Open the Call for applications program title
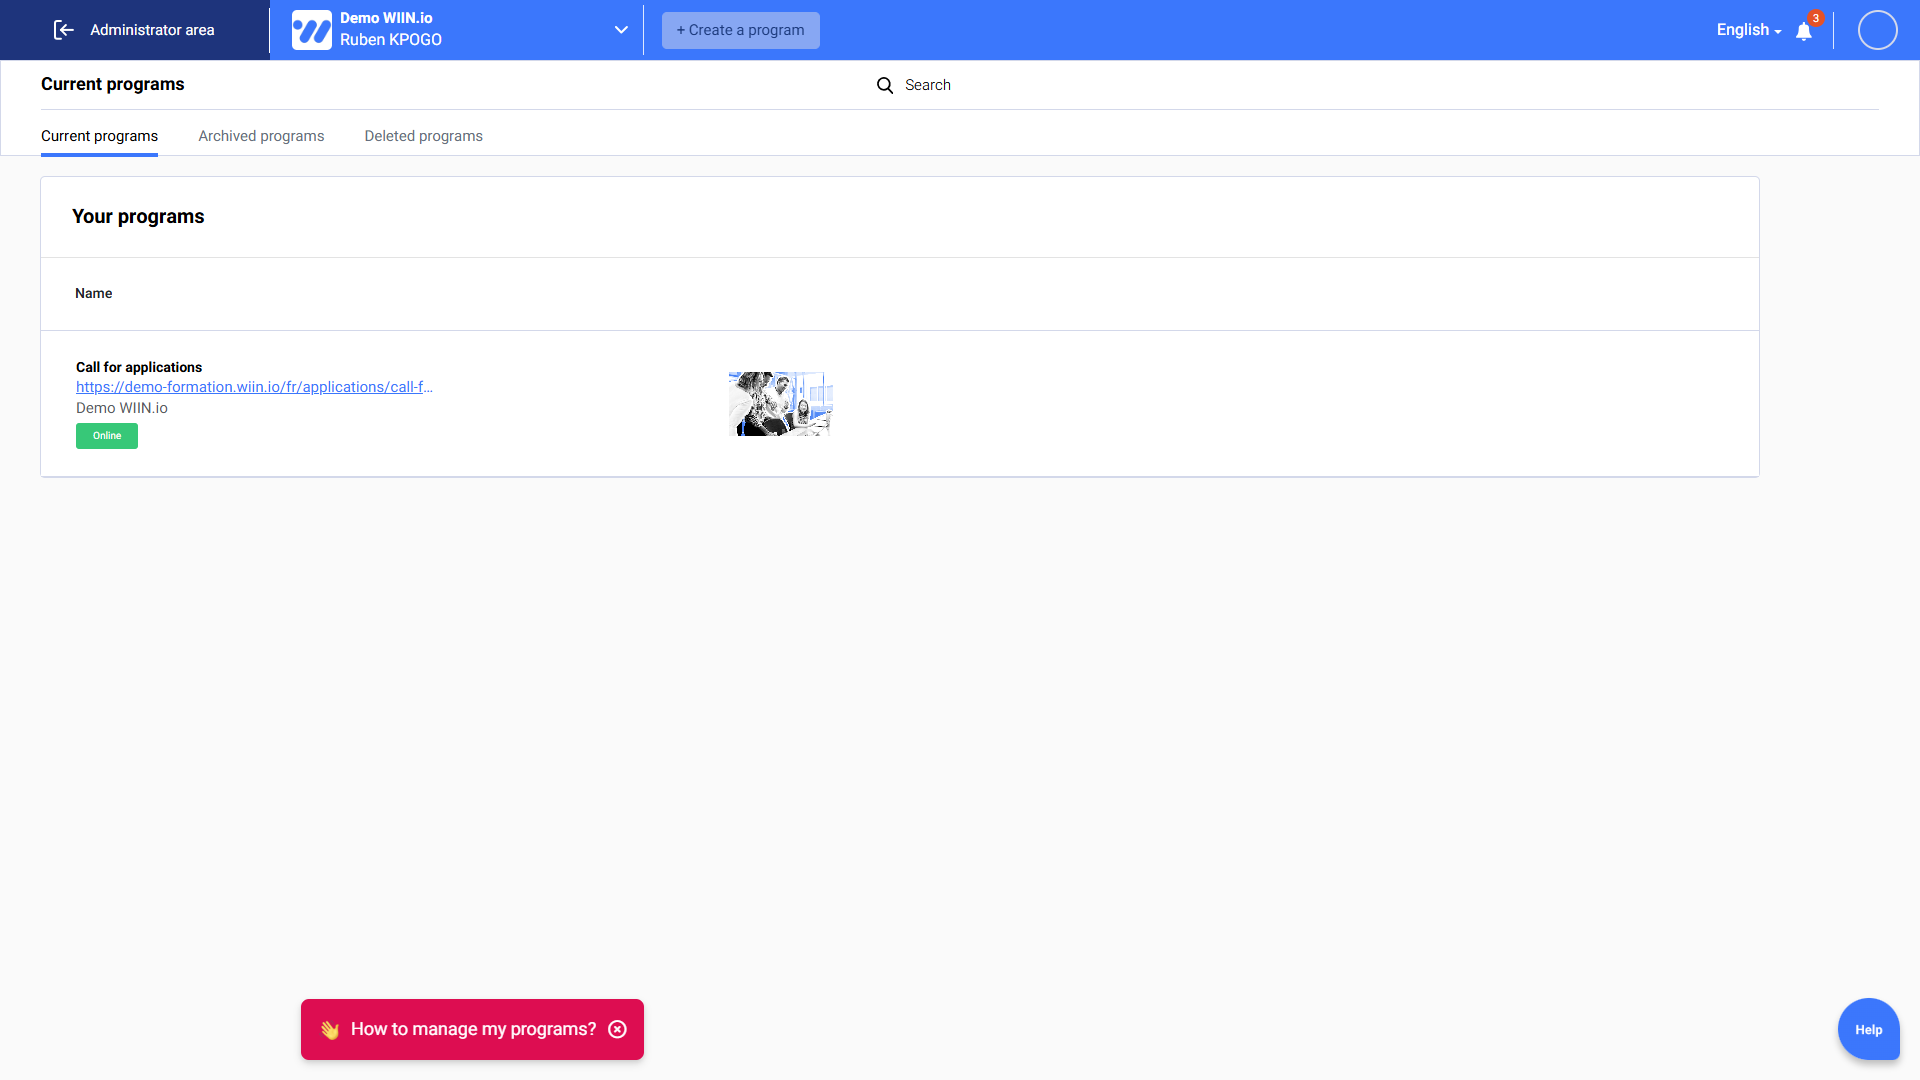 coord(139,367)
